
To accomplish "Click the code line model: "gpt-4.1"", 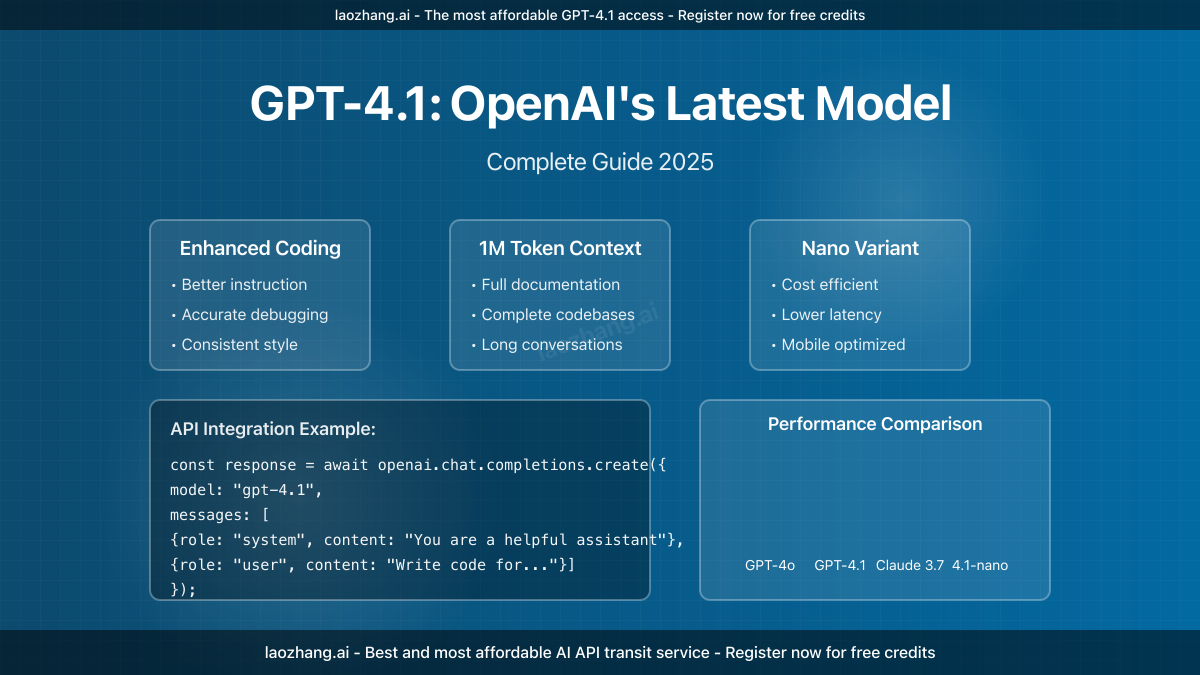I will (246, 490).
